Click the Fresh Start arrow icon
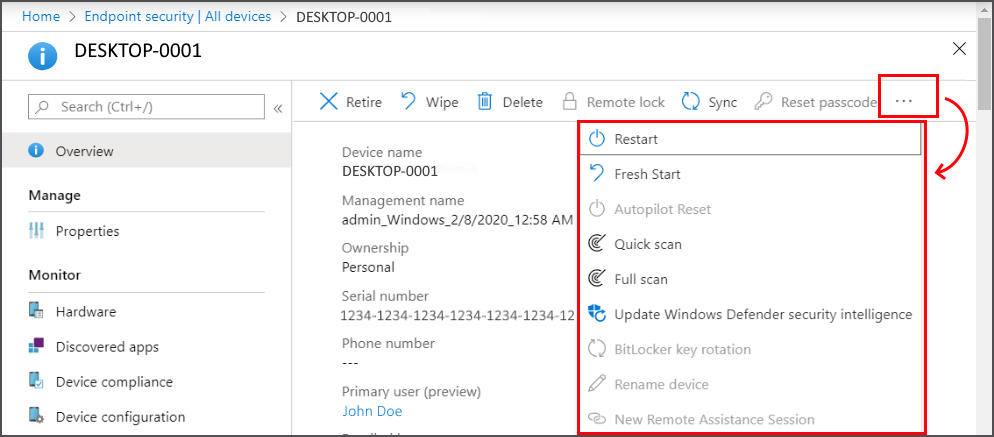Viewport: 994px width, 437px height. [x=597, y=174]
